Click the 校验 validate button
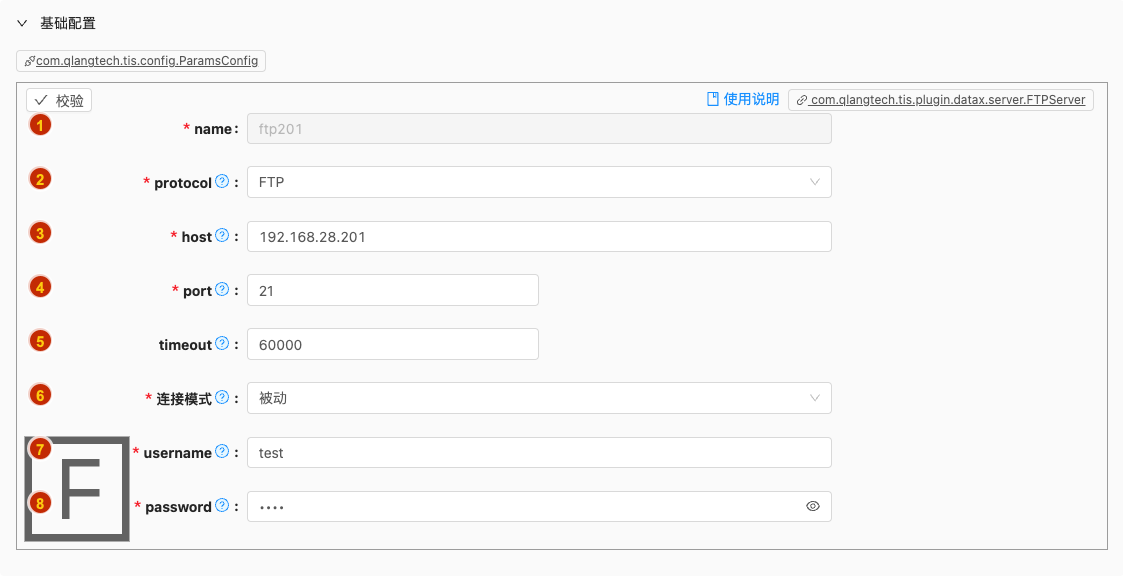 pyautogui.click(x=59, y=100)
